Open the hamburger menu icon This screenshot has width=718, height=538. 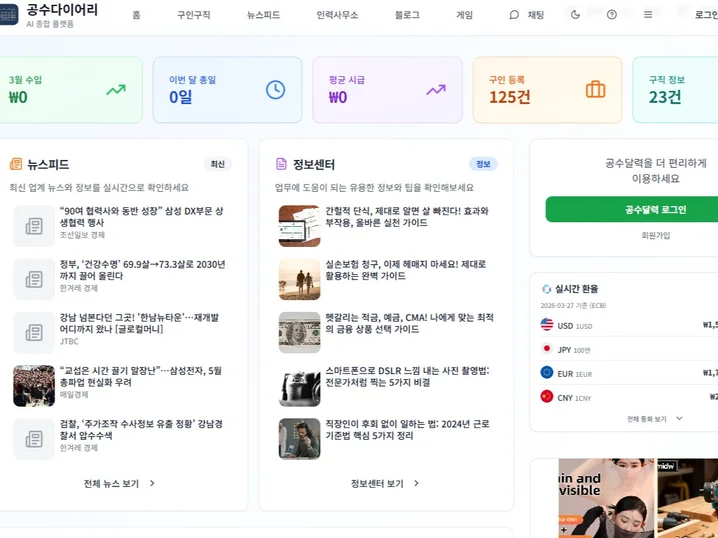coord(648,15)
